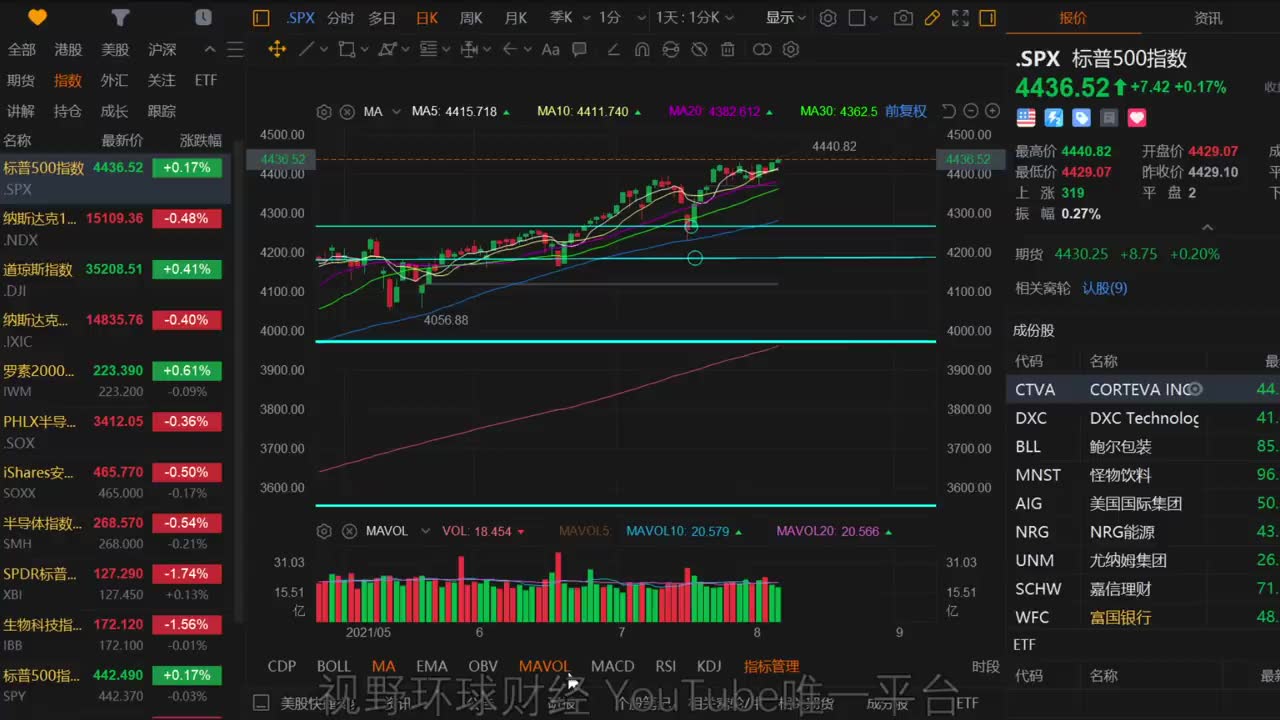Open the WFC 富国银行 constituent row
This screenshot has height=720, width=1280.
pos(1143,617)
